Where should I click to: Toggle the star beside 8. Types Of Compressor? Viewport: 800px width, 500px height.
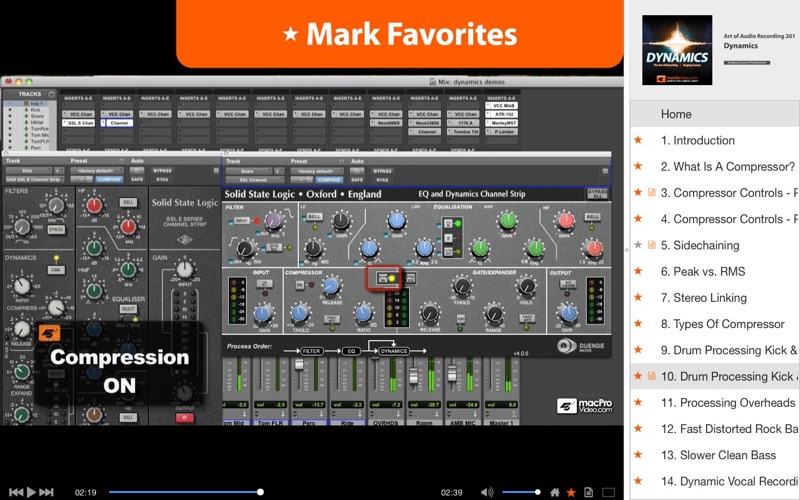[x=638, y=323]
